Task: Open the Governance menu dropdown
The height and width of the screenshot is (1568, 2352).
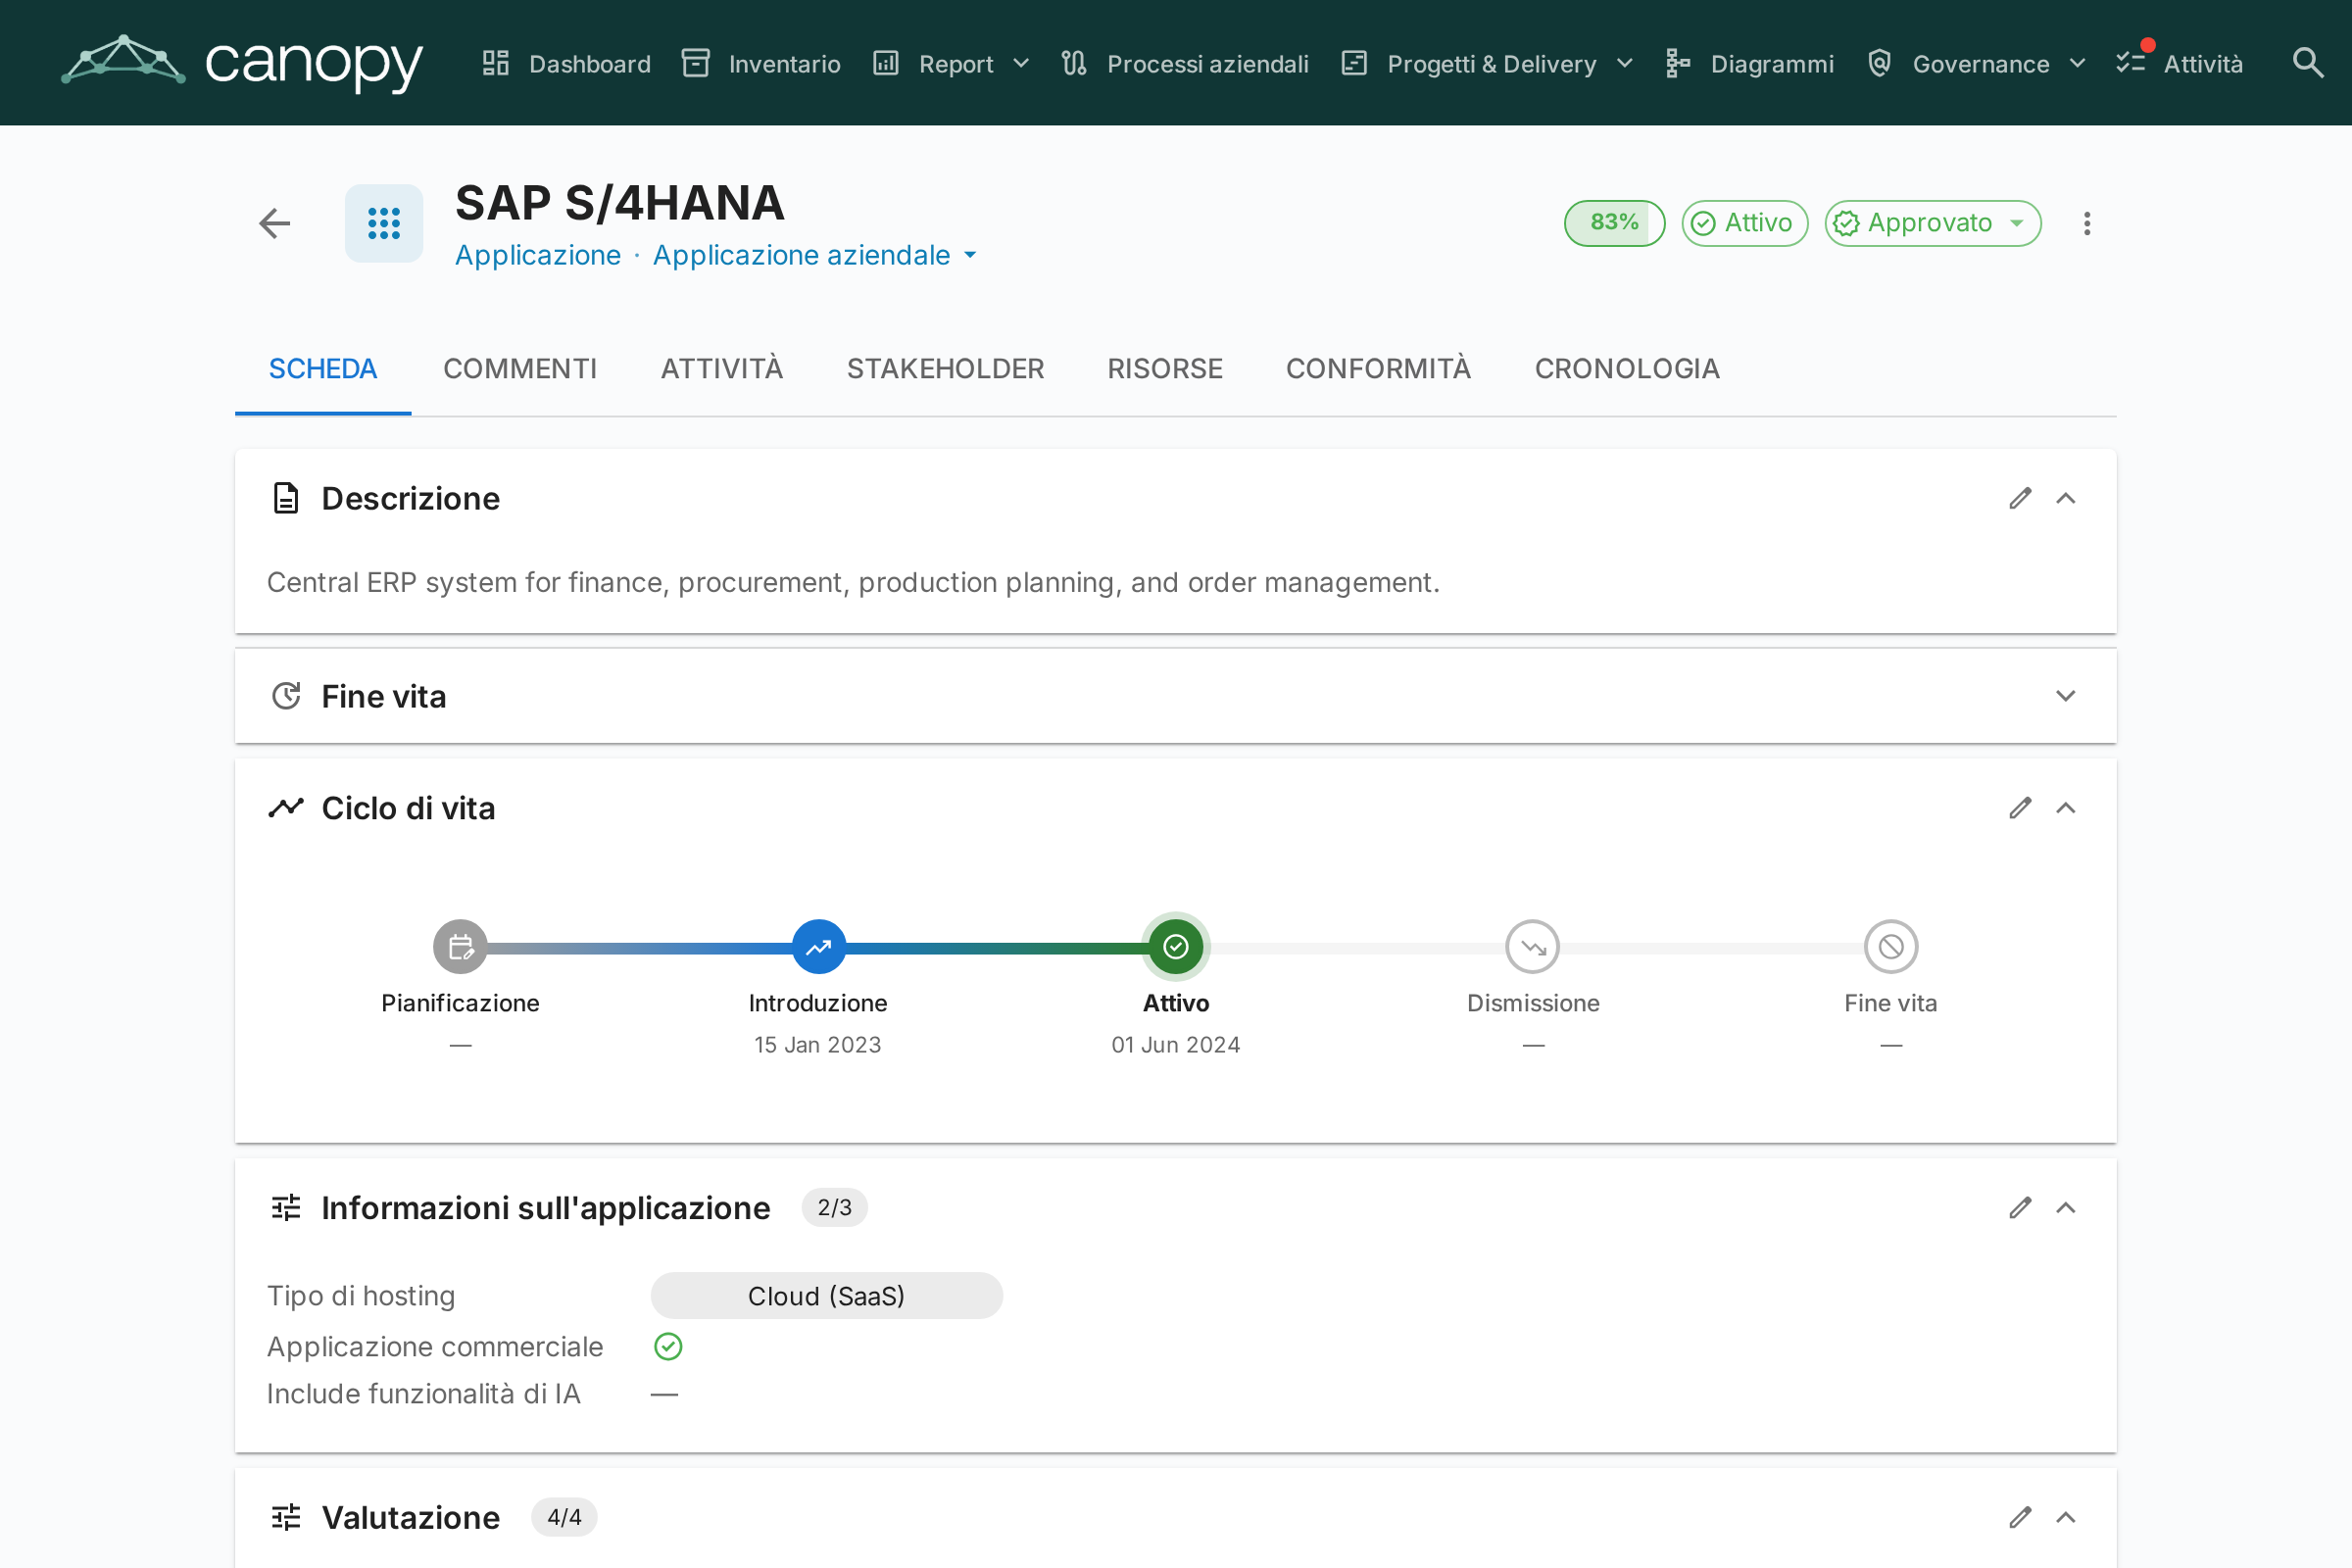Action: pos(1976,64)
